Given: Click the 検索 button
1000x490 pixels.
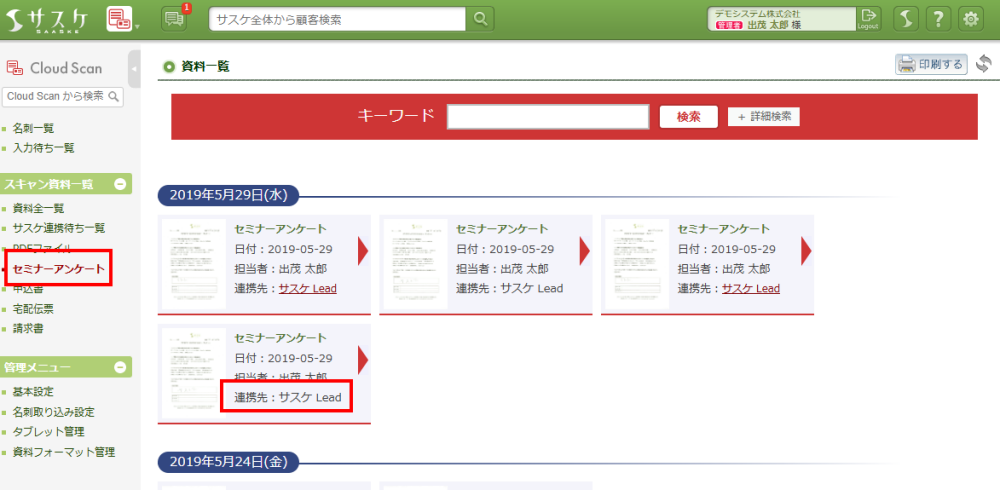Looking at the screenshot, I should [688, 116].
